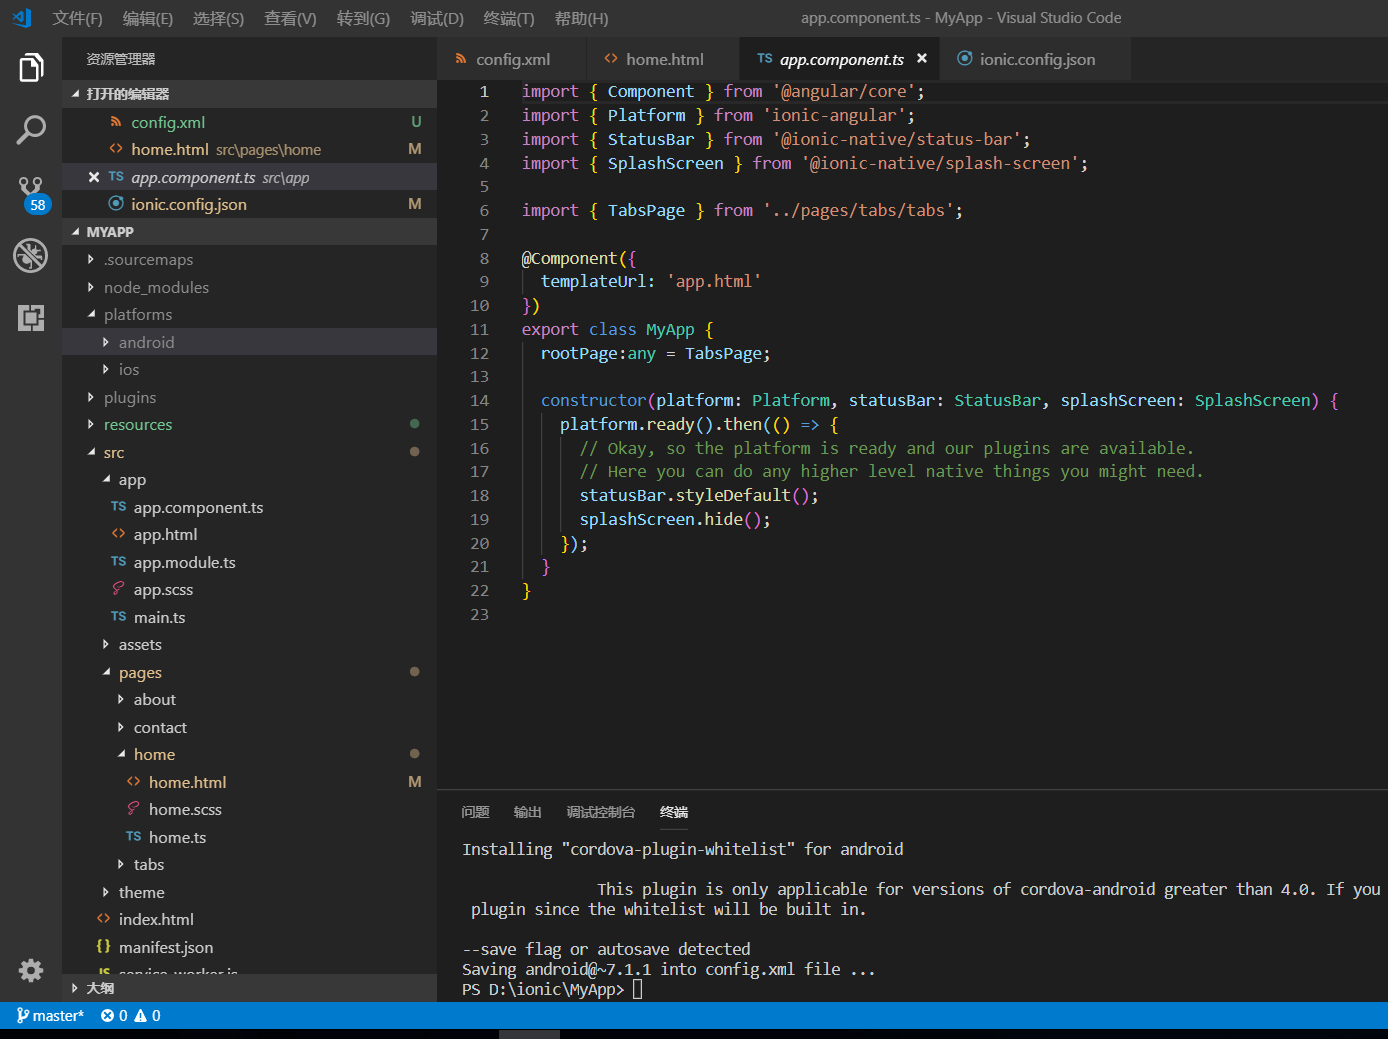Collapse the src folder

[x=114, y=452]
